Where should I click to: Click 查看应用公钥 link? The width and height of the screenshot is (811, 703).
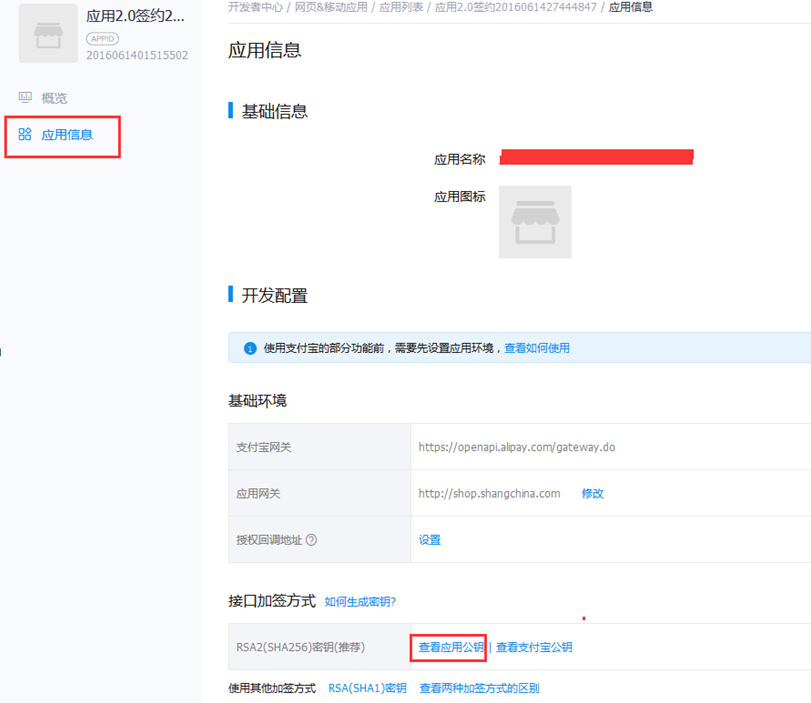pos(451,647)
